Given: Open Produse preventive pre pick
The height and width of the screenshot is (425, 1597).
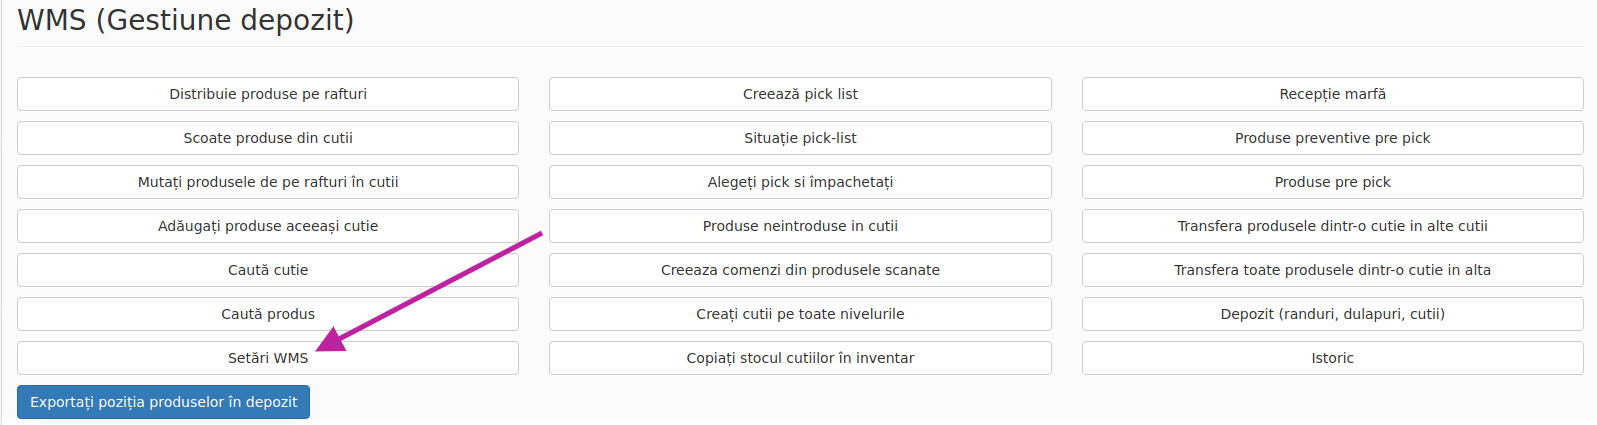Looking at the screenshot, I should pyautogui.click(x=1333, y=138).
